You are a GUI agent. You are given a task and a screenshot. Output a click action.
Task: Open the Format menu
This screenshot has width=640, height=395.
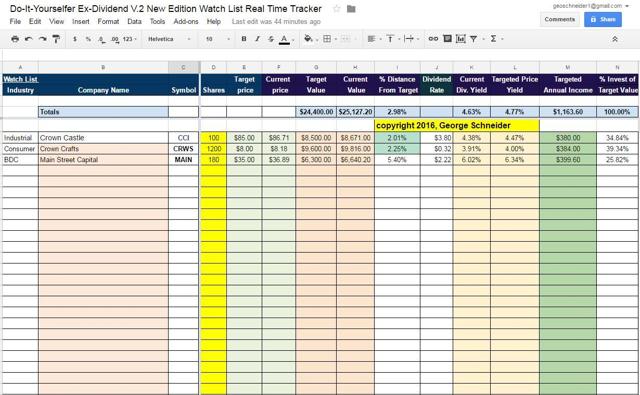[108, 22]
